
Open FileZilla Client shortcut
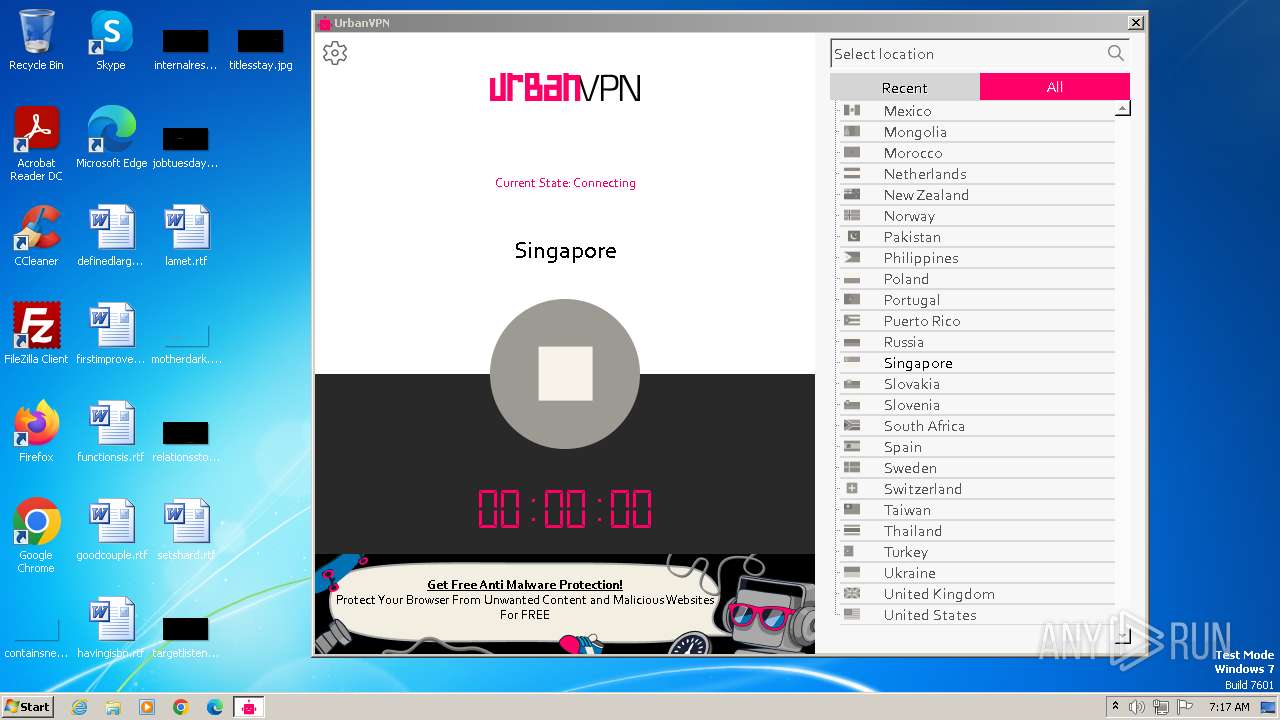pos(36,334)
